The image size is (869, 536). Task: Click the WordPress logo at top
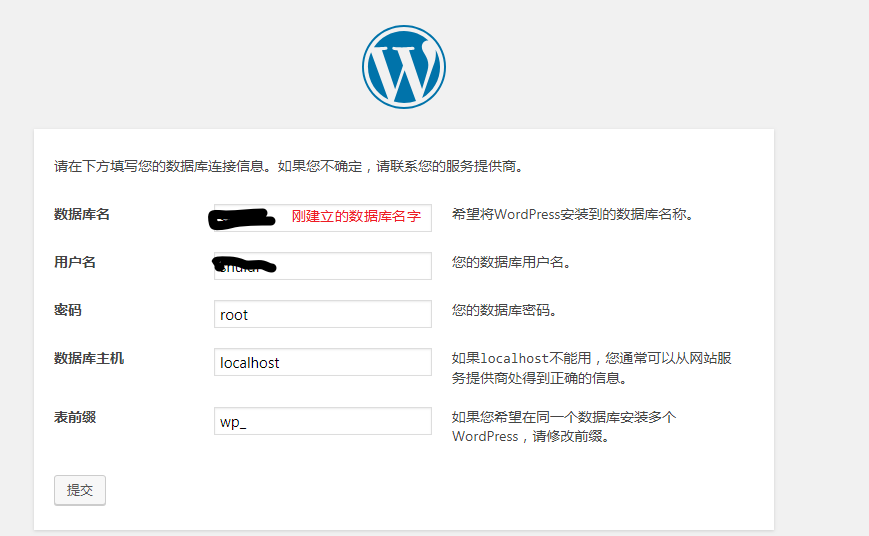click(x=403, y=67)
